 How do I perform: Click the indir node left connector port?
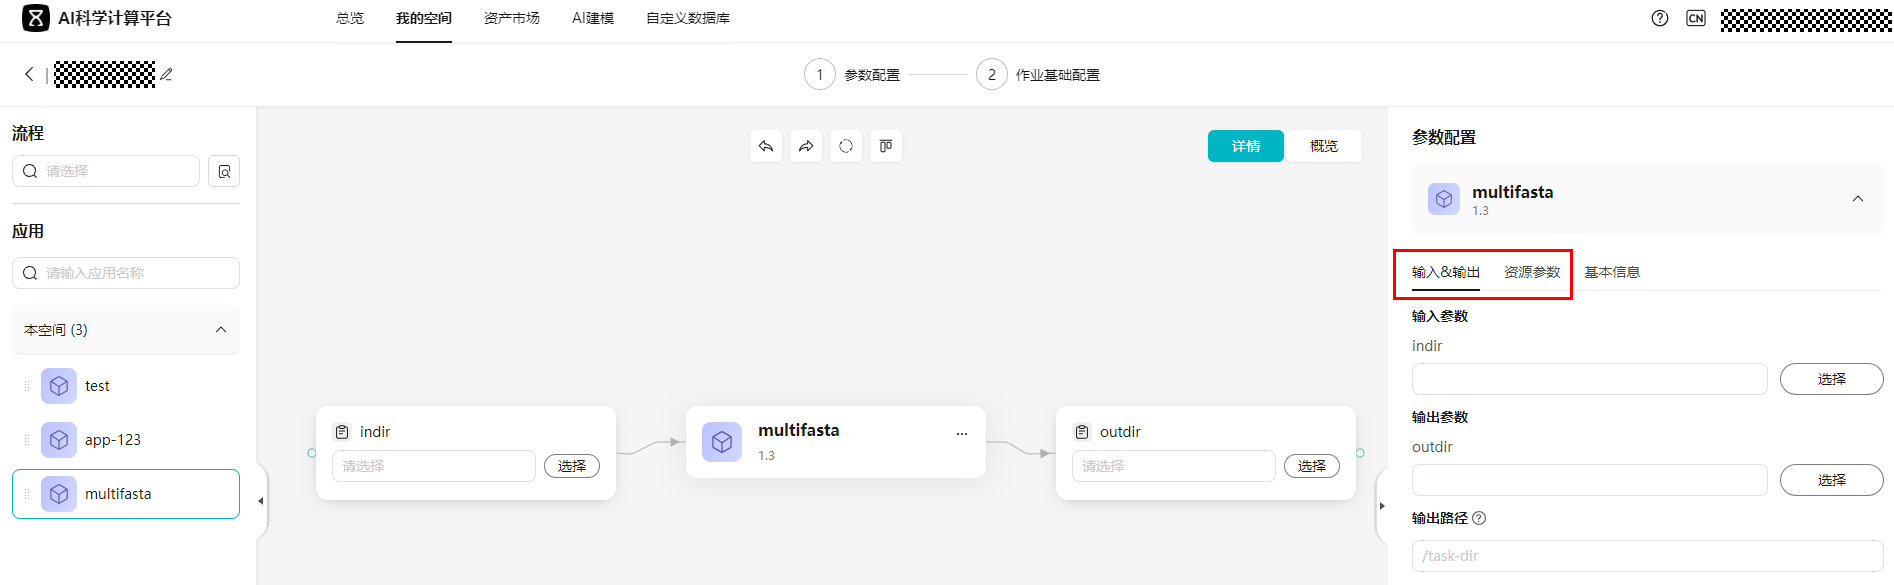[312, 453]
